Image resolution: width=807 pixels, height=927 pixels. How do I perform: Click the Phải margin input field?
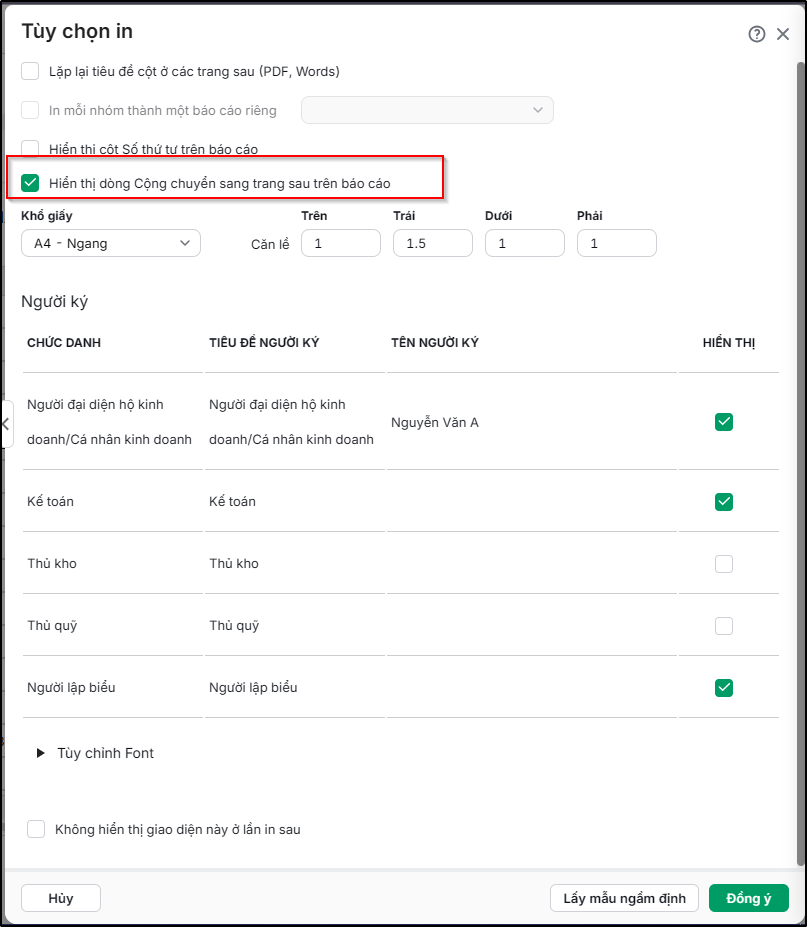(x=617, y=243)
